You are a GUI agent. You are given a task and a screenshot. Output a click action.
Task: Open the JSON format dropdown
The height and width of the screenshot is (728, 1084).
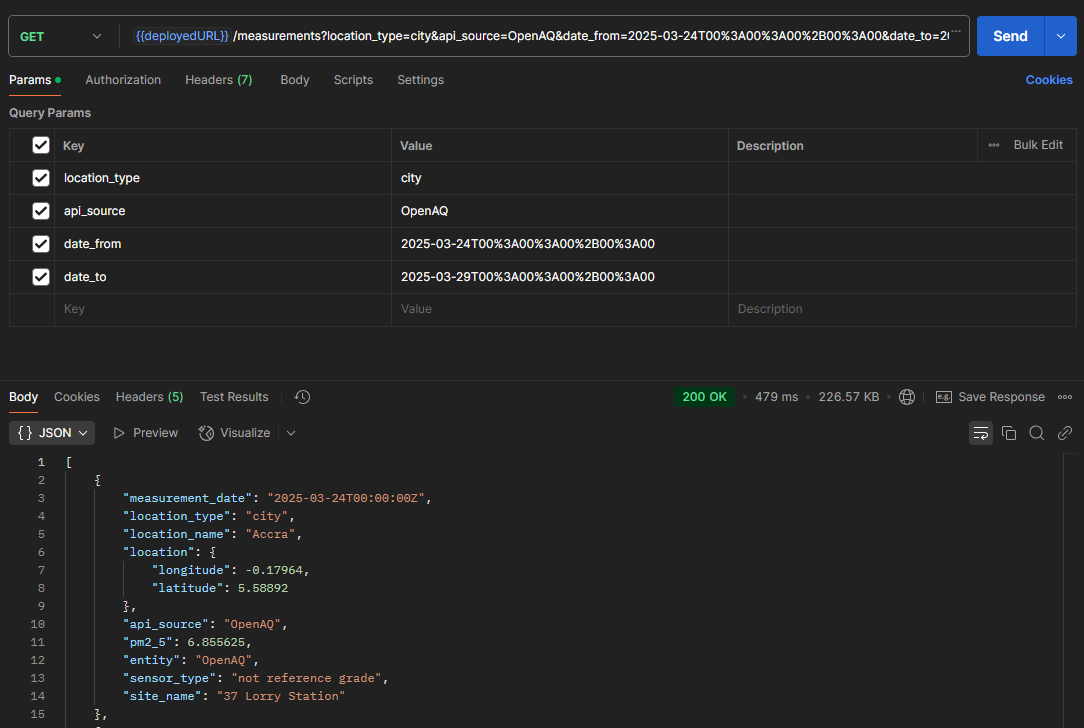pos(51,432)
